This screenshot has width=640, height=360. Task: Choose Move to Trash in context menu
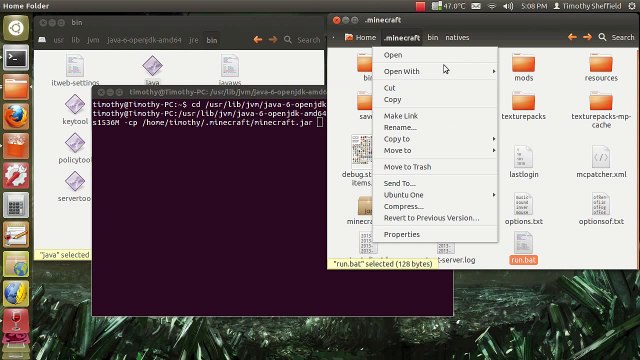tap(435, 167)
